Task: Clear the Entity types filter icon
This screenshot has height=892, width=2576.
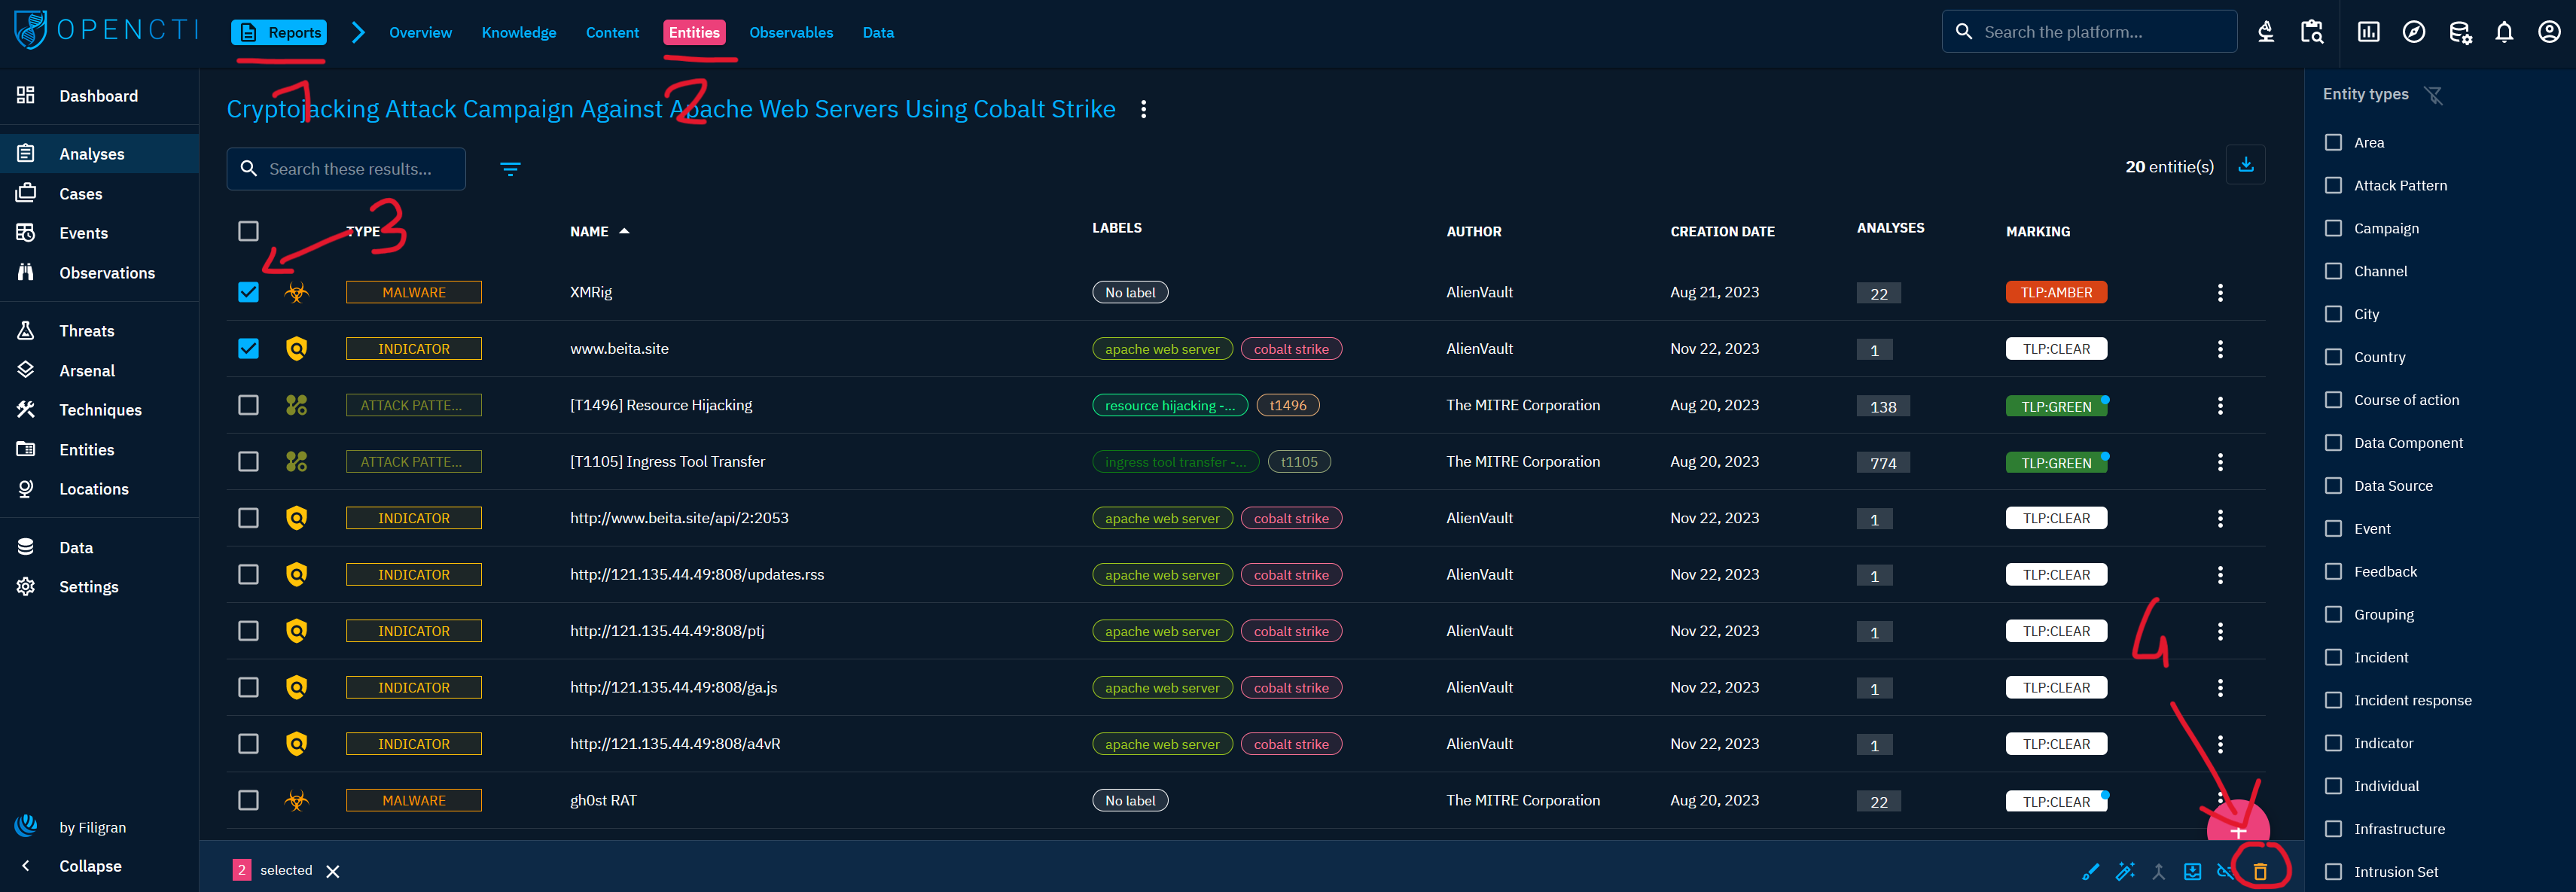Action: coord(2433,95)
